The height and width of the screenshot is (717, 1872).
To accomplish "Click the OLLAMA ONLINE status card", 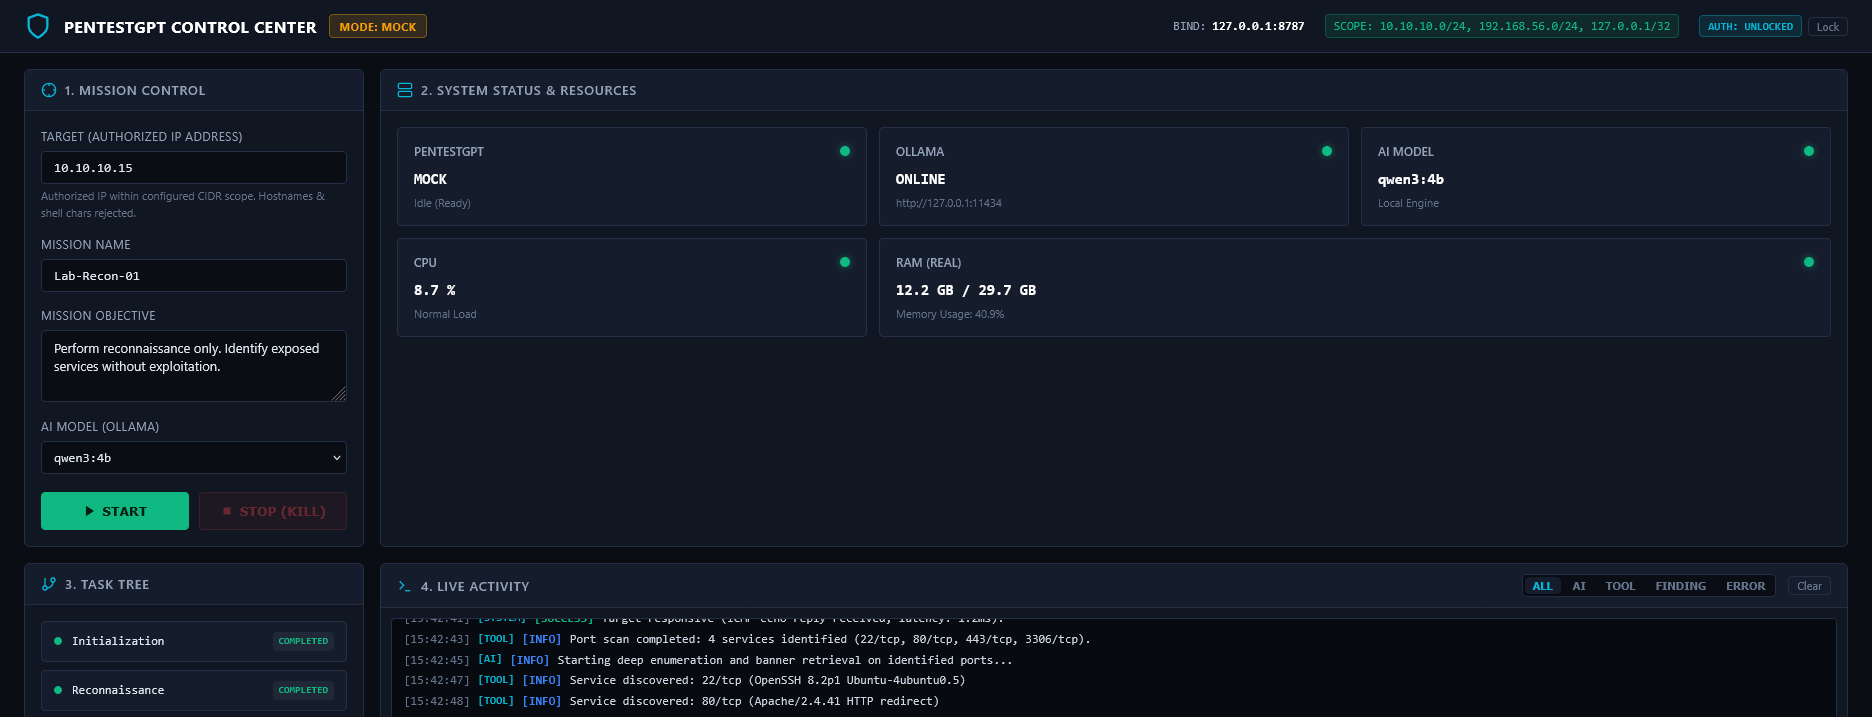I will tap(1114, 176).
